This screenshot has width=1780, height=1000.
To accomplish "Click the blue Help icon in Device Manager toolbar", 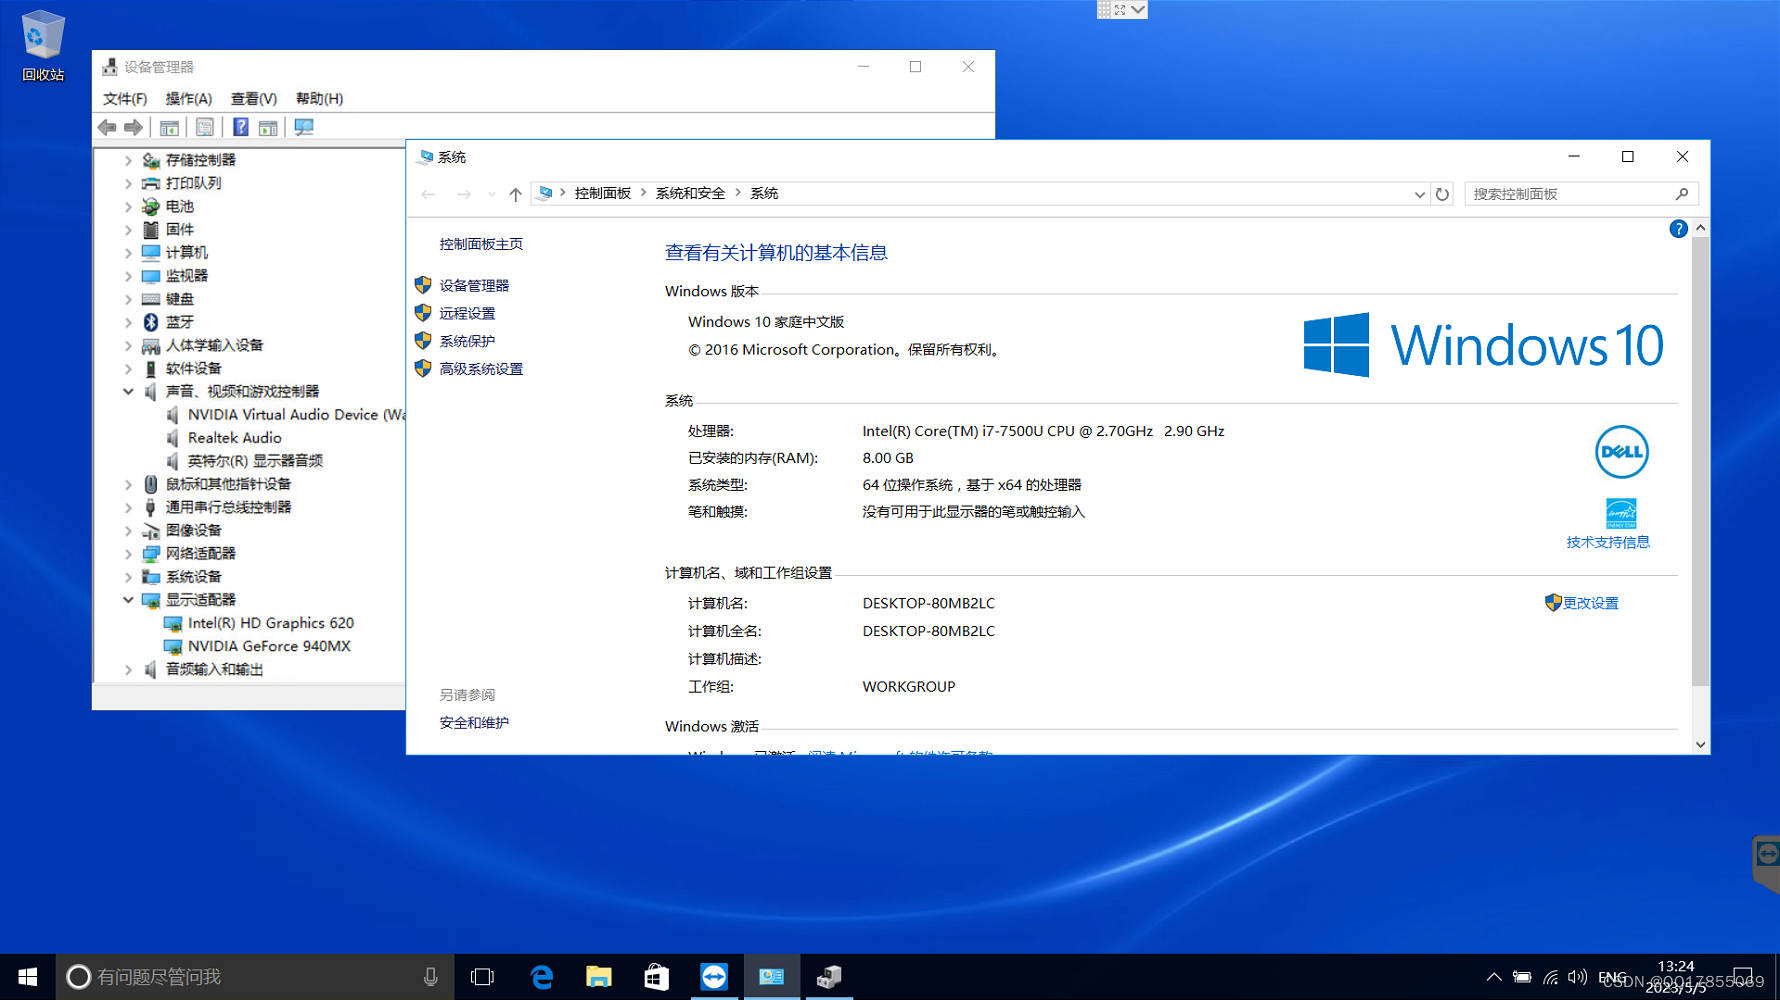I will click(241, 127).
